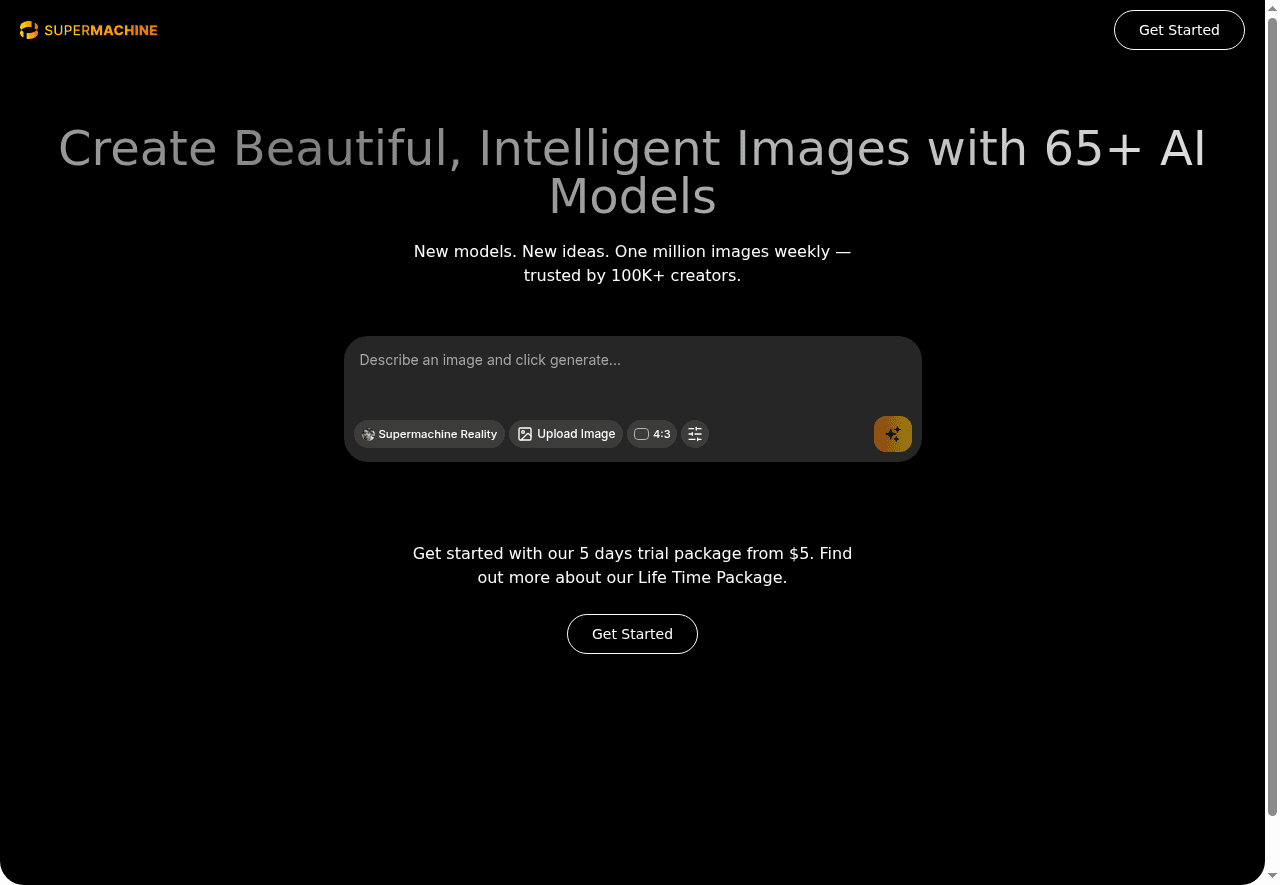Focus the image description prompt field

pos(632,373)
